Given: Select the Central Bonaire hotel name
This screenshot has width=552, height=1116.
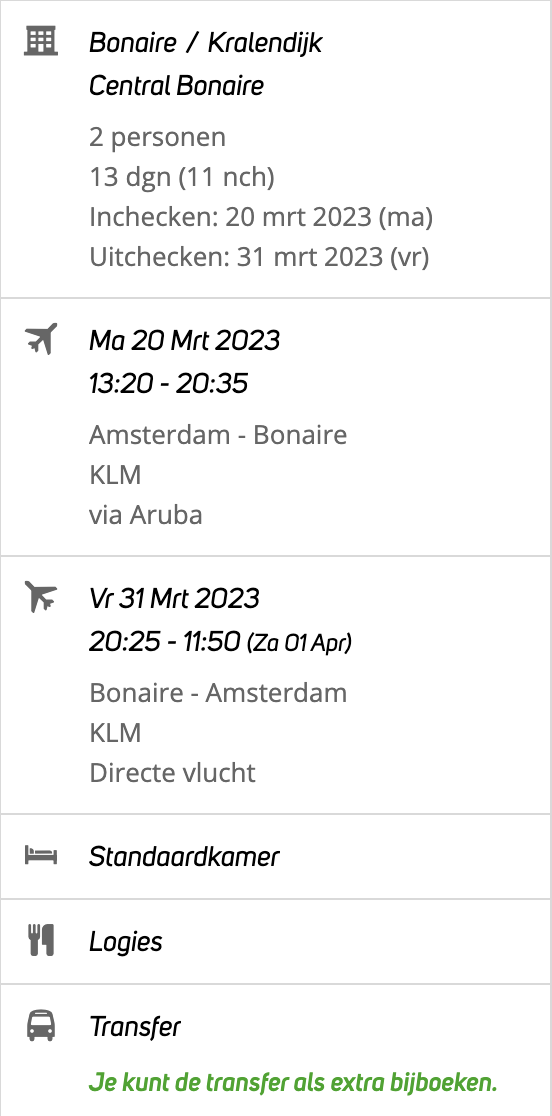Looking at the screenshot, I should (176, 85).
